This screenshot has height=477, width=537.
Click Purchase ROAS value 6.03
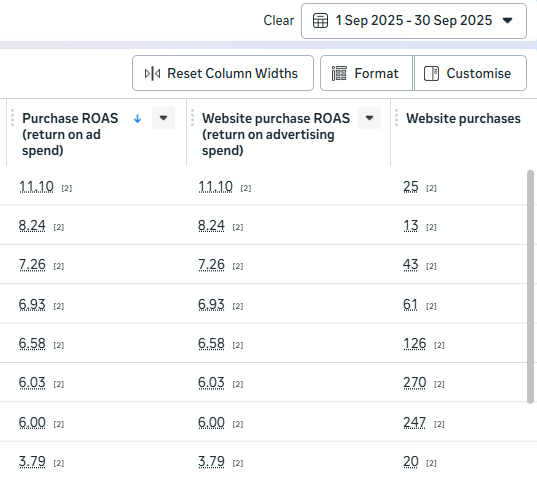tap(32, 382)
